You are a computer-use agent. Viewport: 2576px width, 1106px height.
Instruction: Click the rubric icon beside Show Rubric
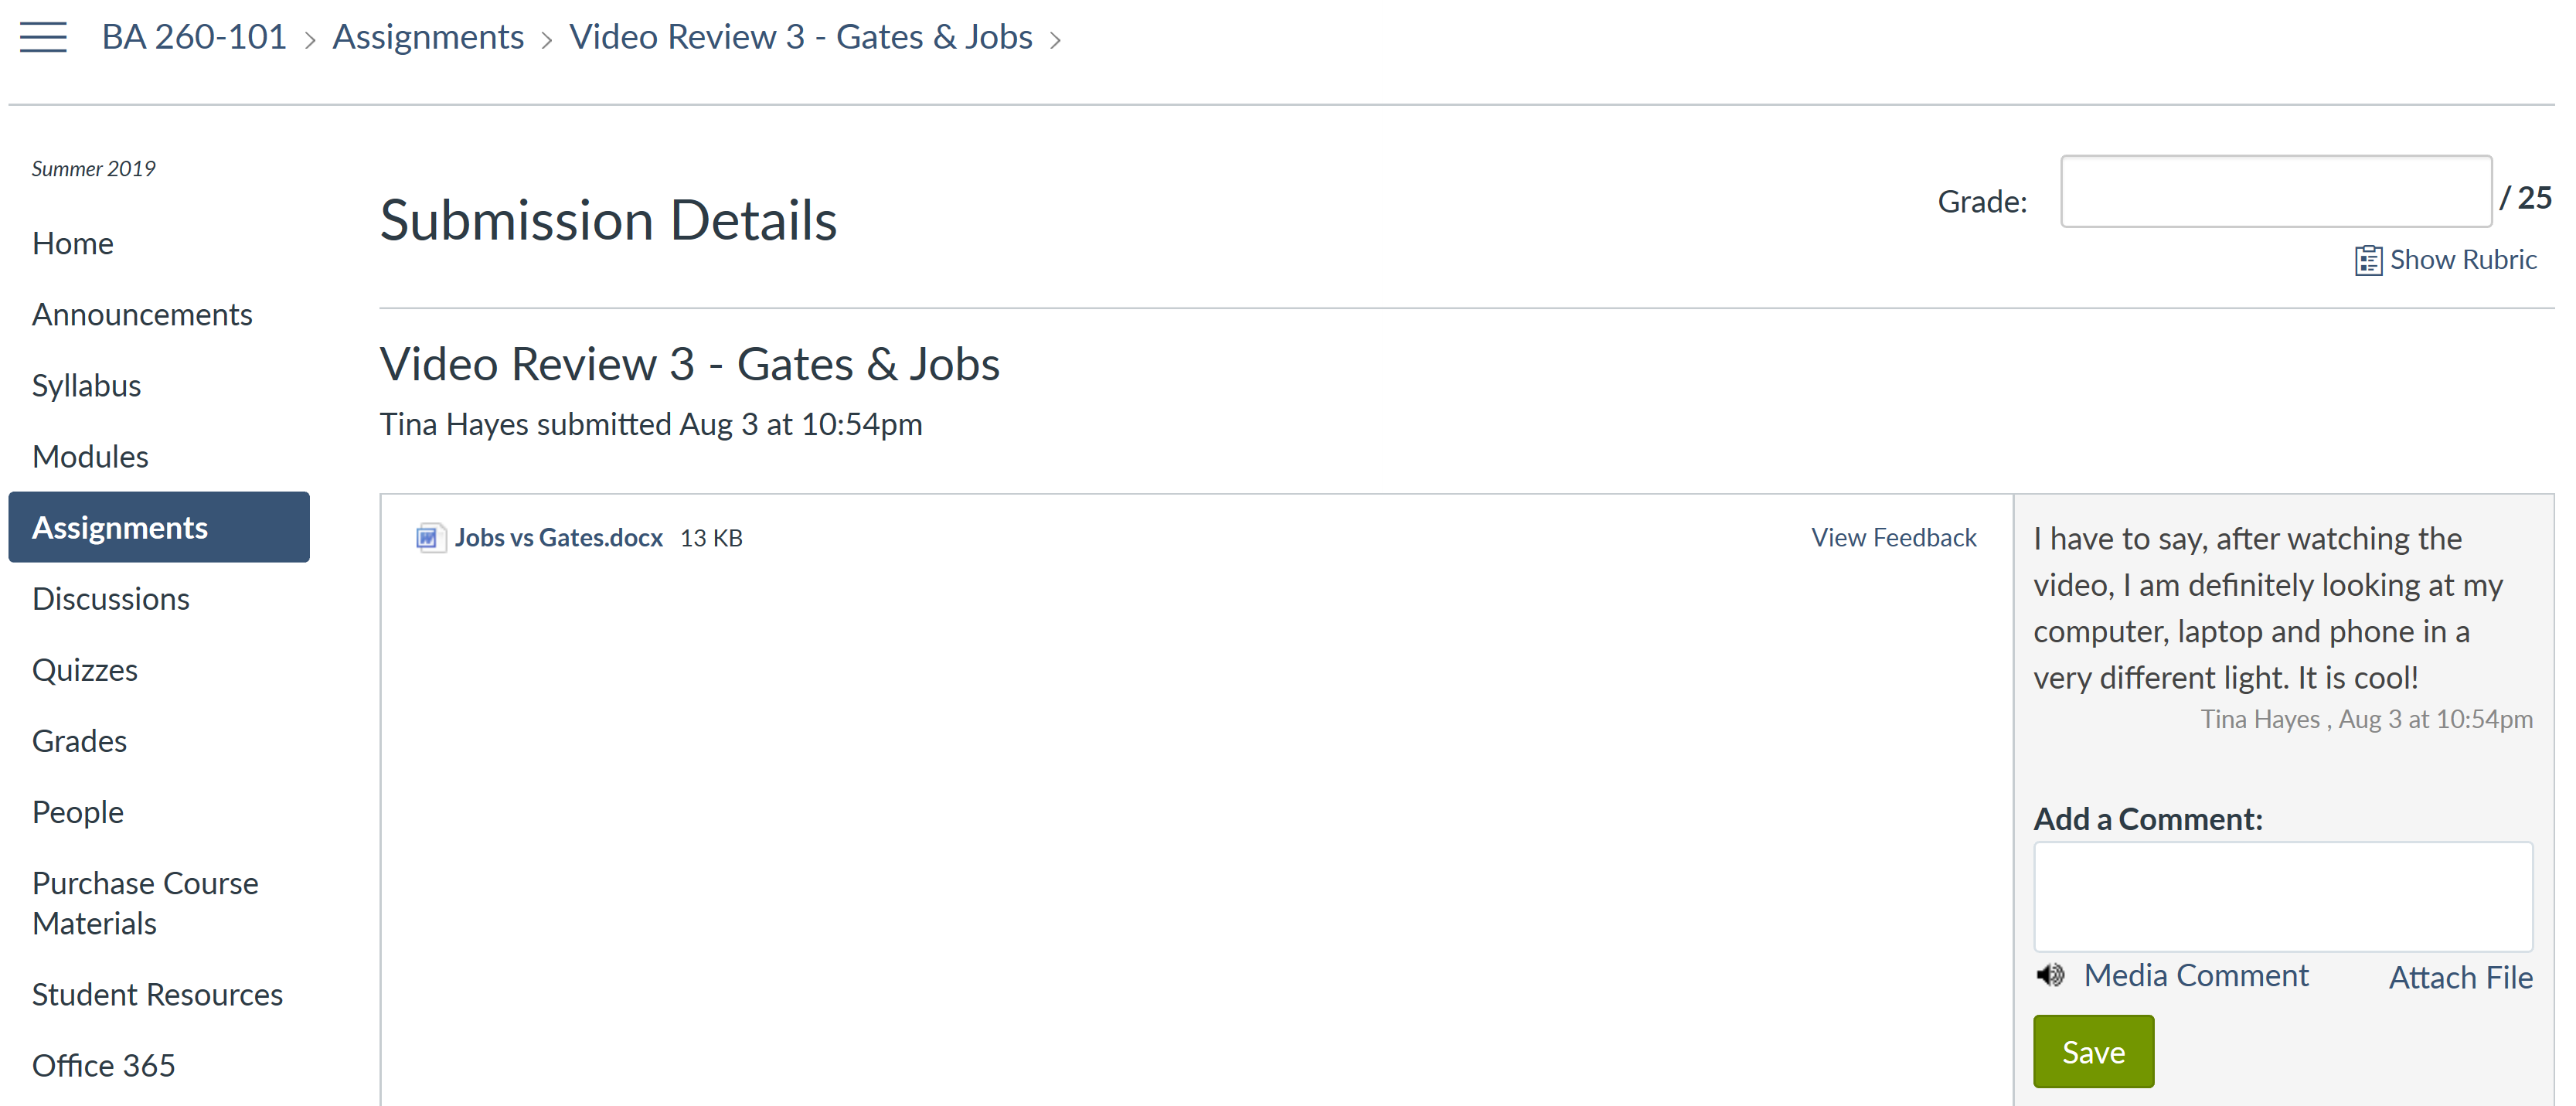2367,261
